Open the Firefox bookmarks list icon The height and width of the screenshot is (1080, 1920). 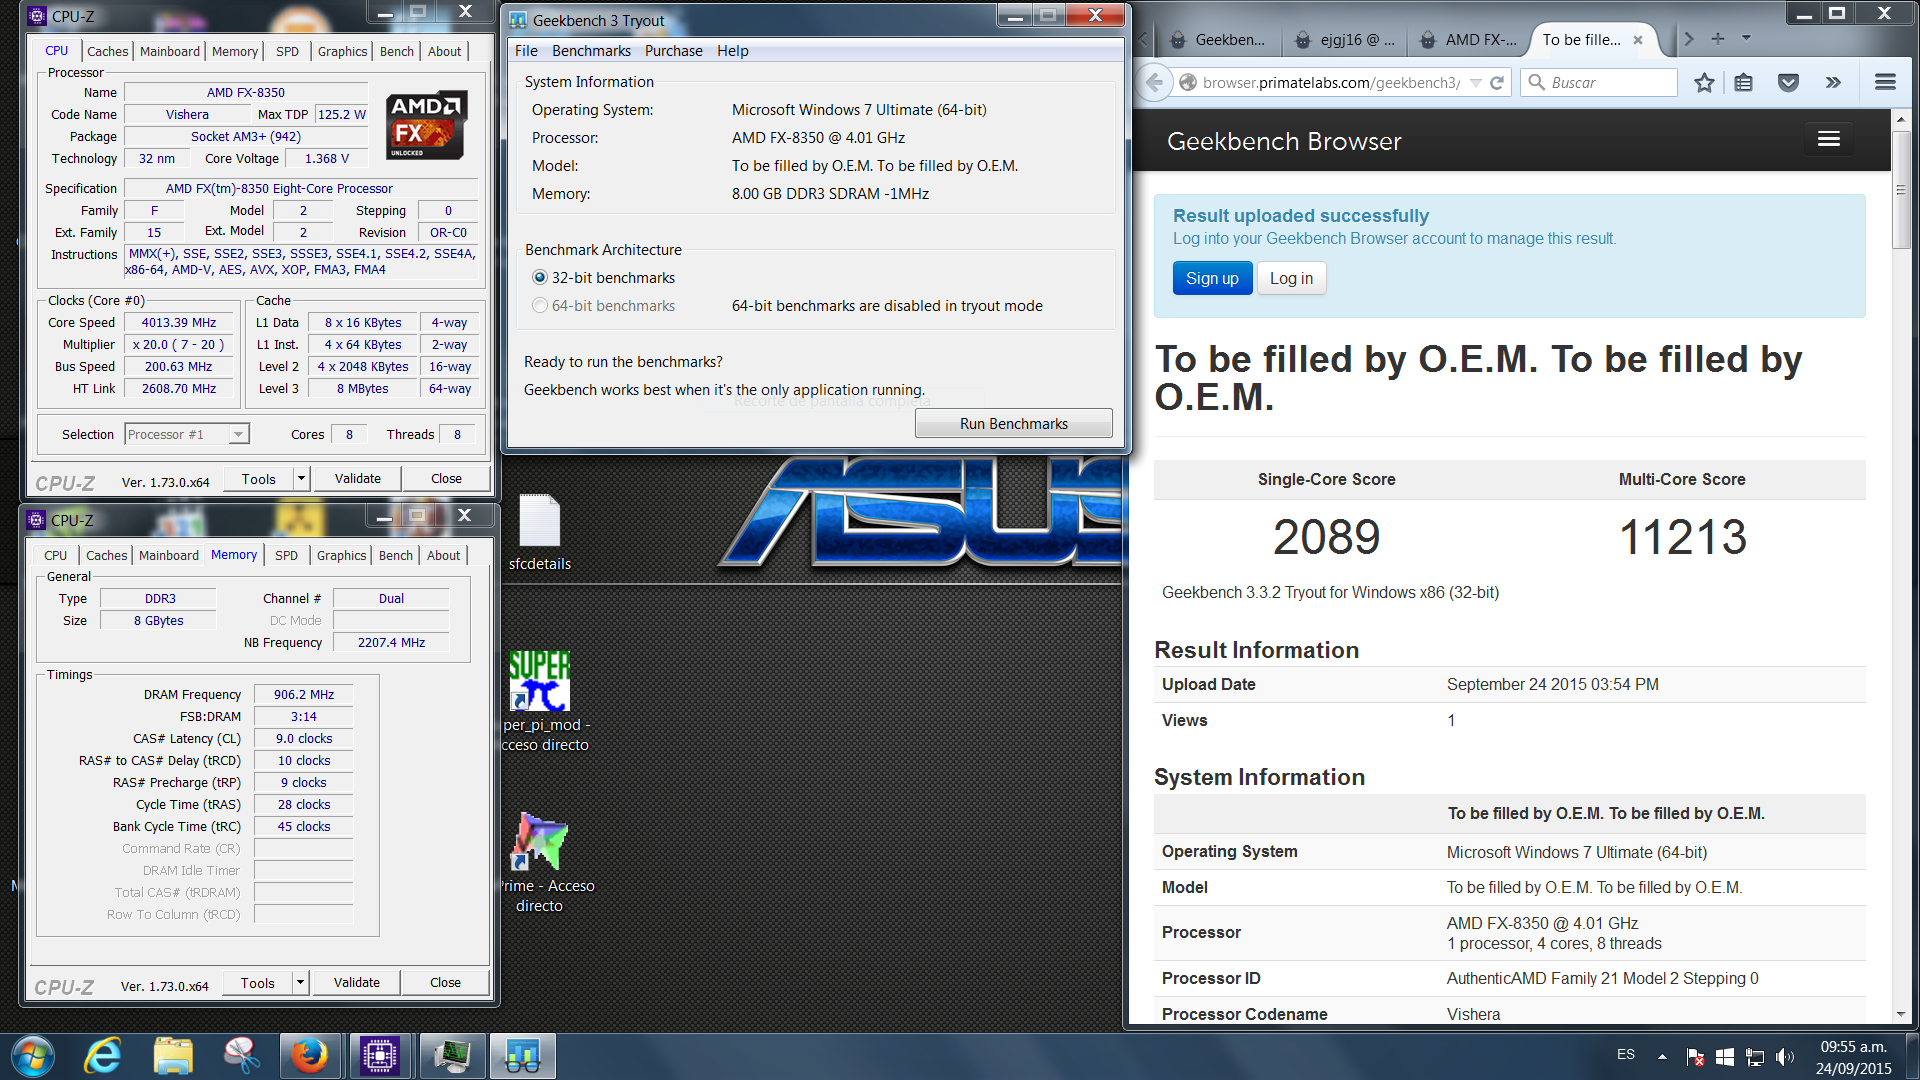click(x=1744, y=82)
